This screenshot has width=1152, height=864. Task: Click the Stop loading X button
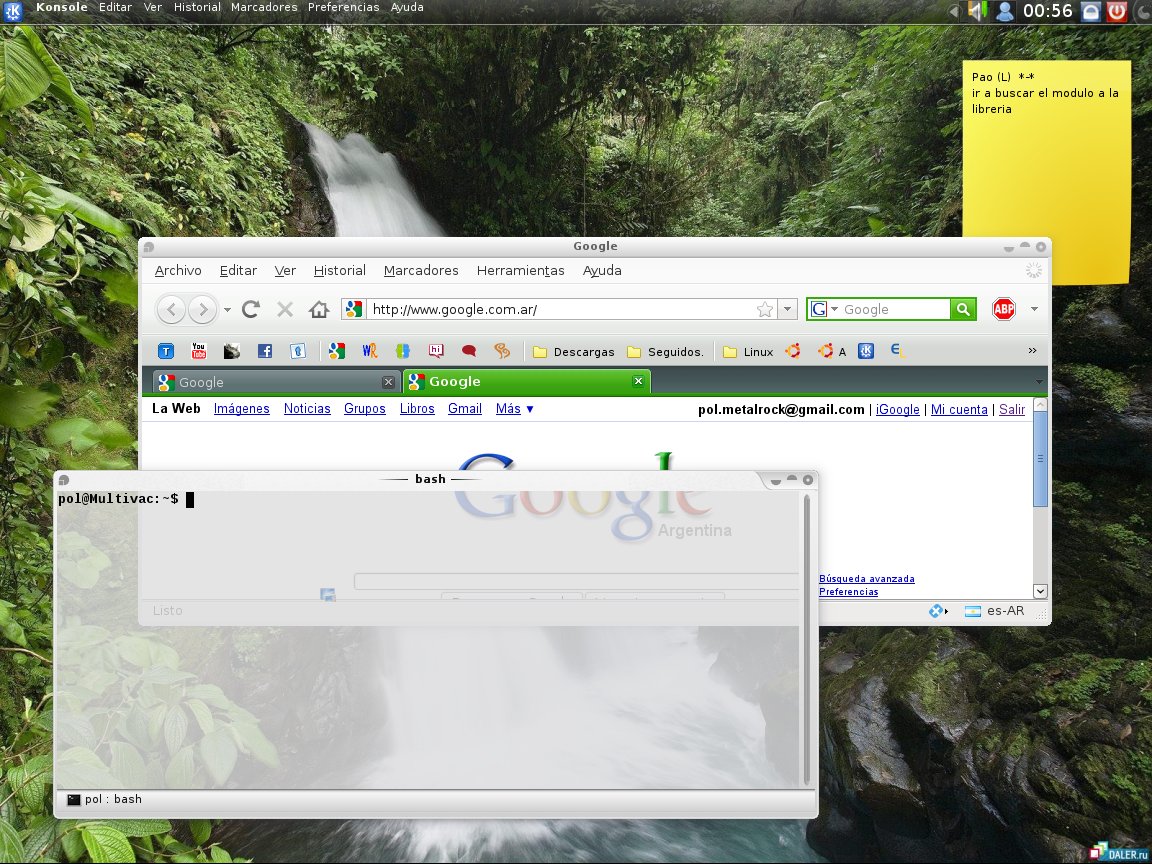(x=284, y=309)
